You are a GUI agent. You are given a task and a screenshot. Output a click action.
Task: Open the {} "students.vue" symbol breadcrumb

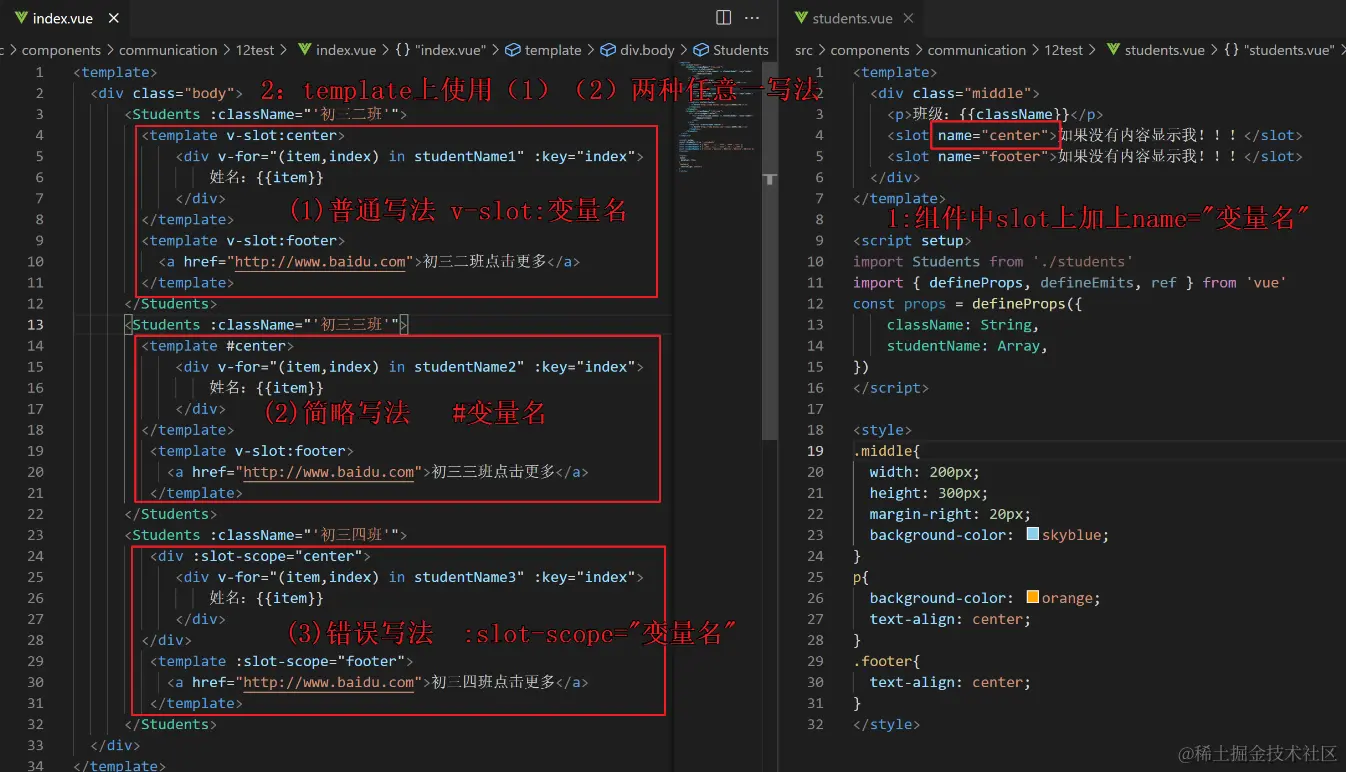pyautogui.click(x=1278, y=50)
